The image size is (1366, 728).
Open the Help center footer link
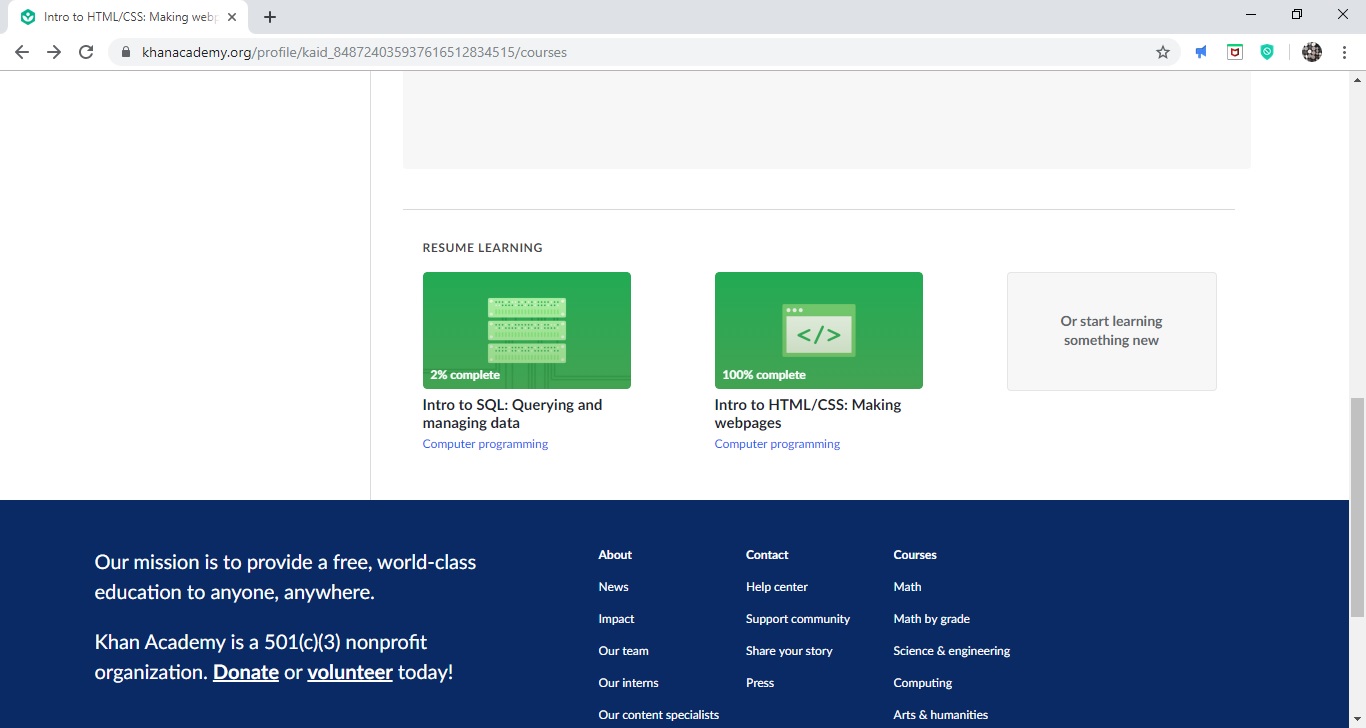(777, 587)
